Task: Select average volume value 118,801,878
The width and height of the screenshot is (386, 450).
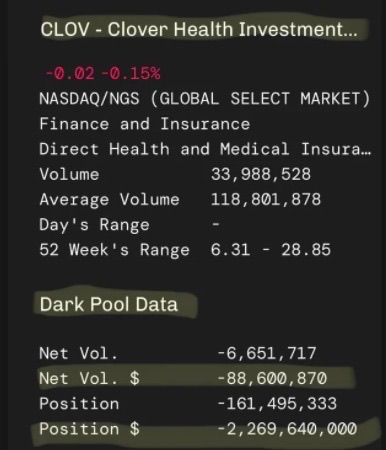Action: click(x=266, y=199)
